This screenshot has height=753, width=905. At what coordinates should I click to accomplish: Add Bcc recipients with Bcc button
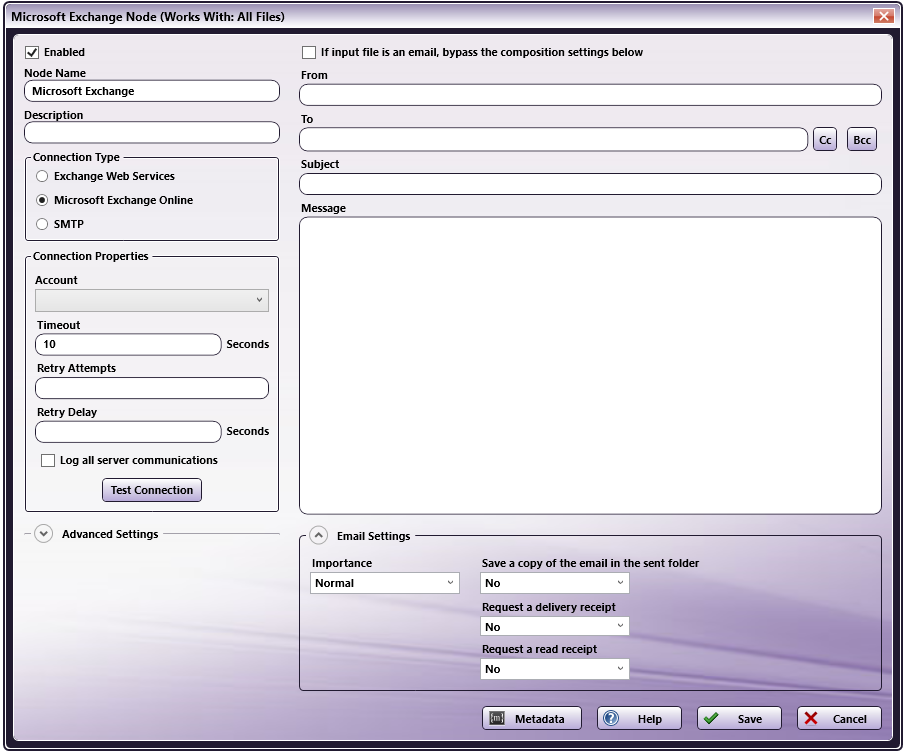(862, 140)
